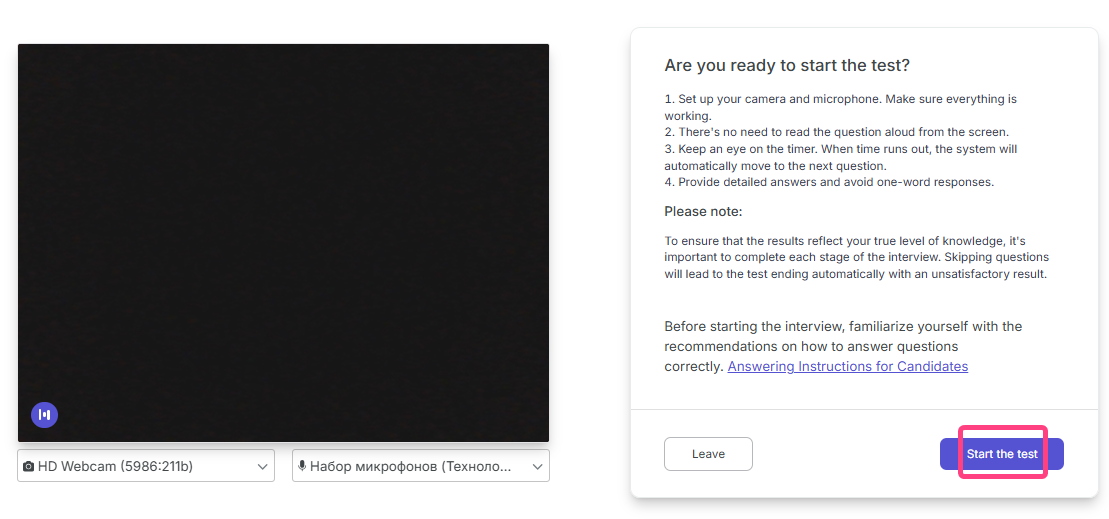The height and width of the screenshot is (519, 1109).
Task: Click the note paragraph about skipping questions
Action: point(855,258)
